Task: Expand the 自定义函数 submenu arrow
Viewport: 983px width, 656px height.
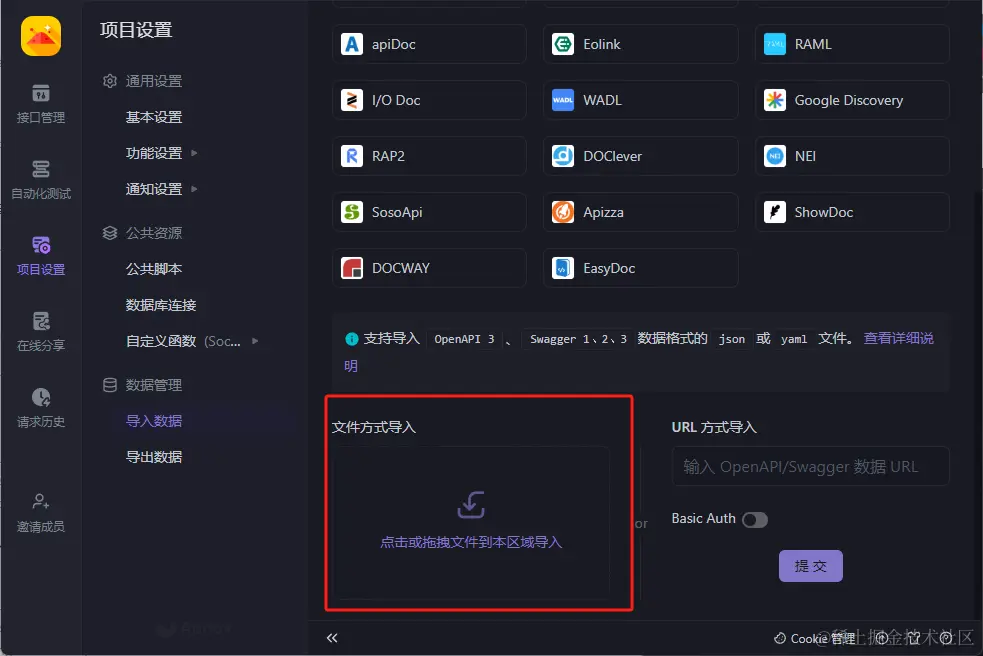Action: 255,341
